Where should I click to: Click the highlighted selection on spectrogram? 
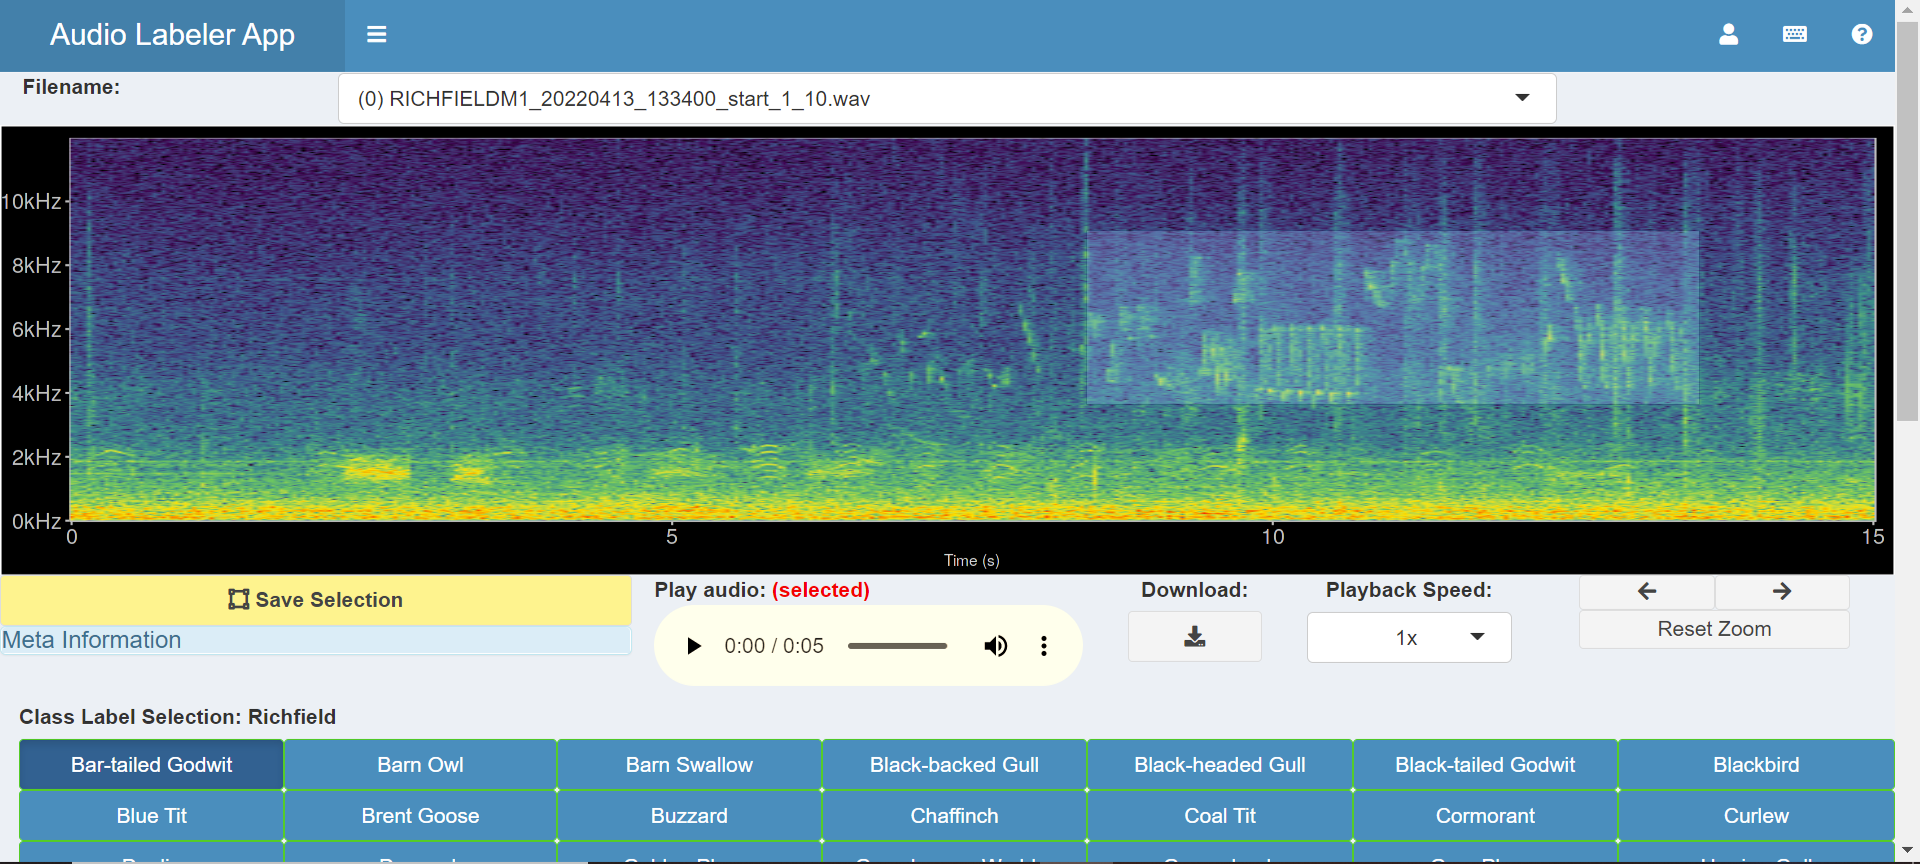click(1392, 318)
